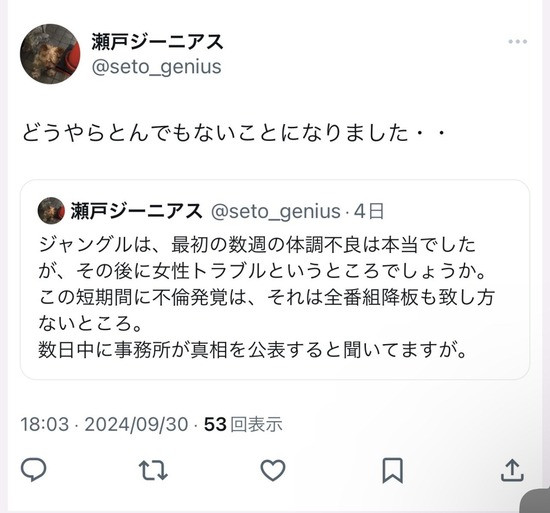Open the @seto_genius handle in quoted tweet

[276, 211]
